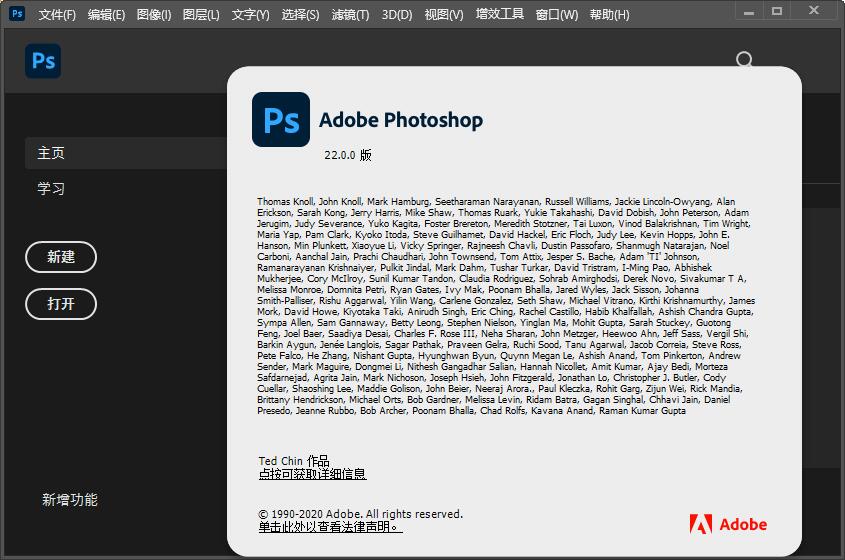Click the 打开 button

[x=61, y=304]
